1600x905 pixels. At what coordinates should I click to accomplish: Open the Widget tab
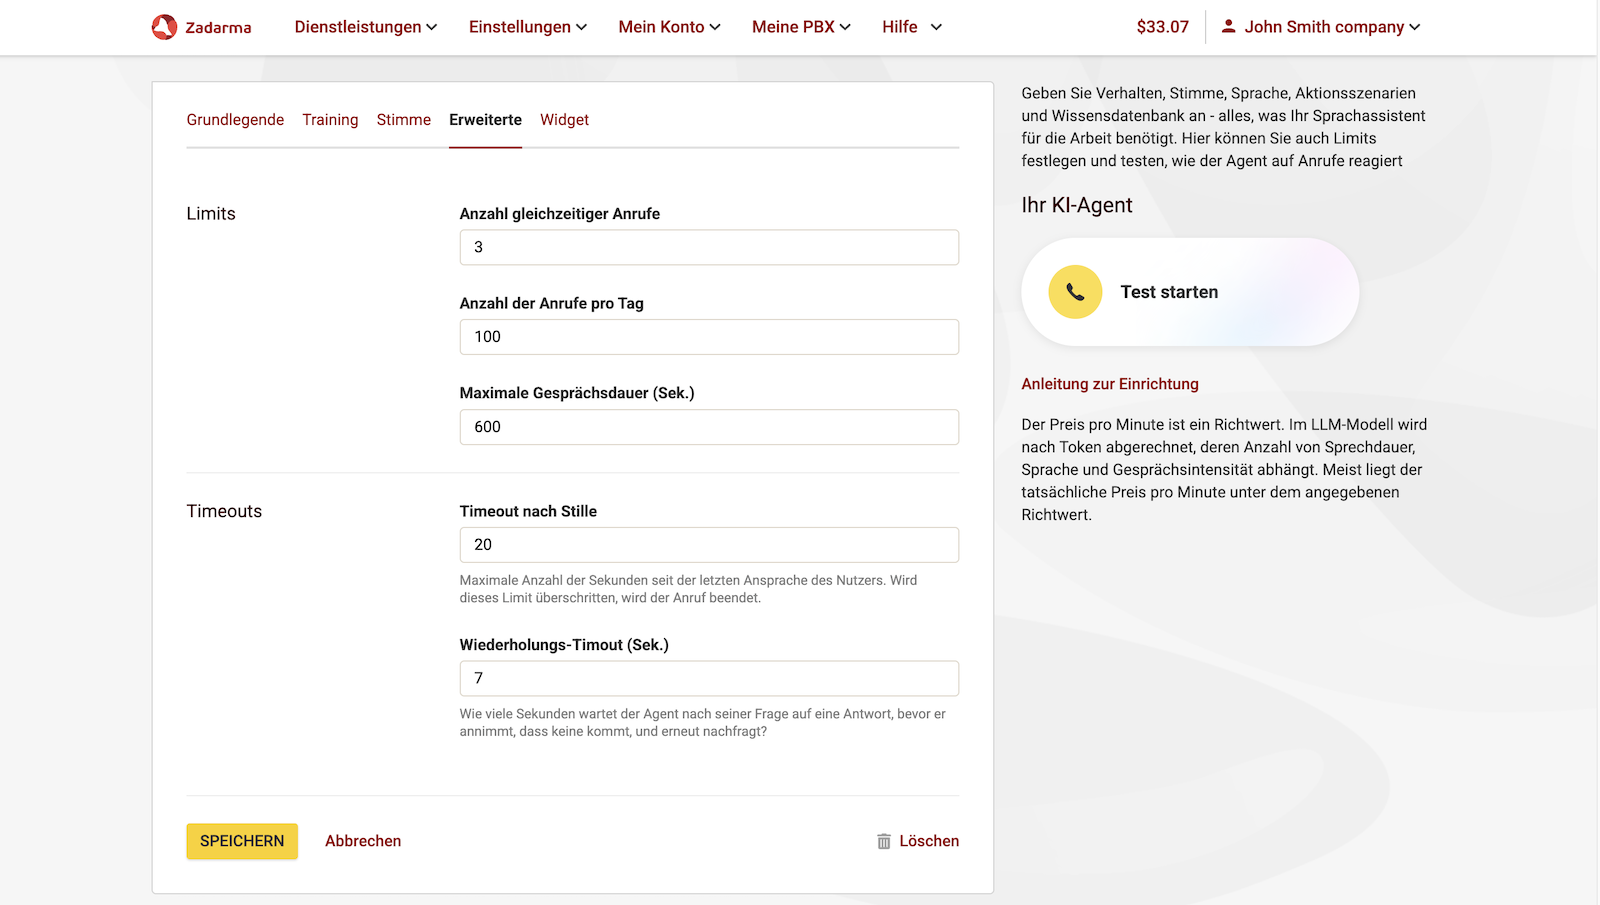tap(564, 119)
